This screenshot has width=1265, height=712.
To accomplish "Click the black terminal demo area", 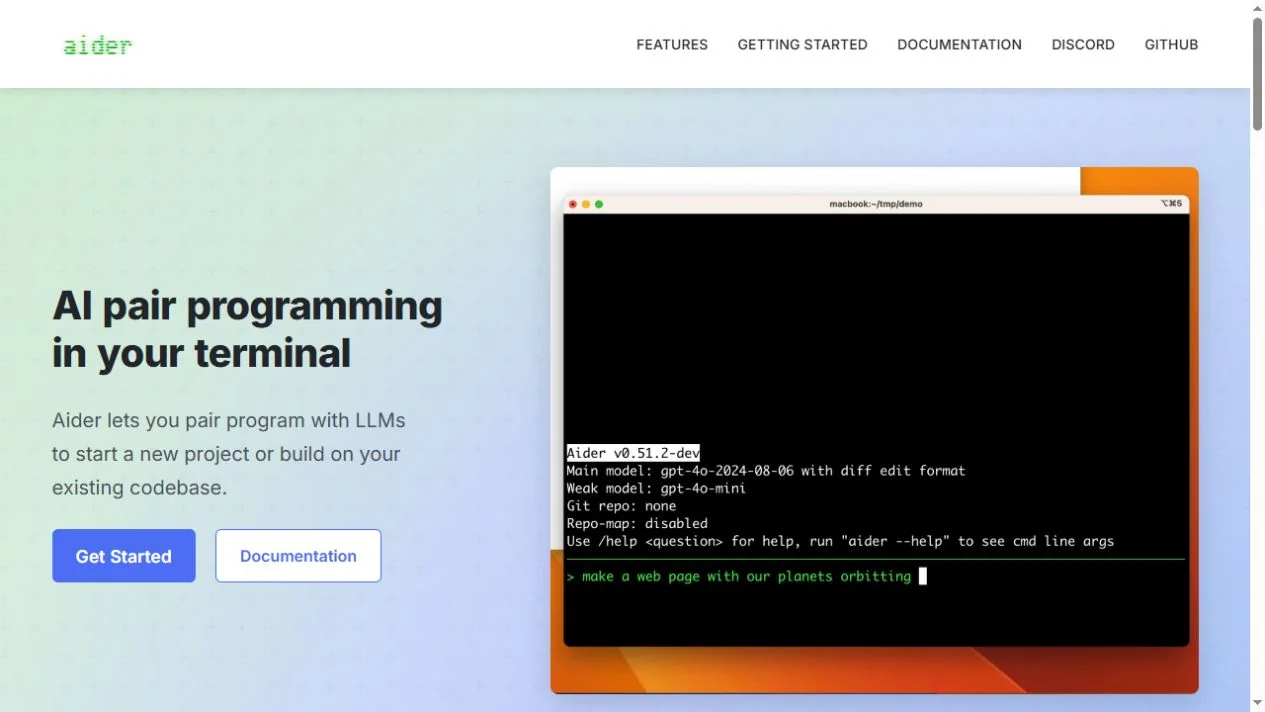I will point(876,430).
